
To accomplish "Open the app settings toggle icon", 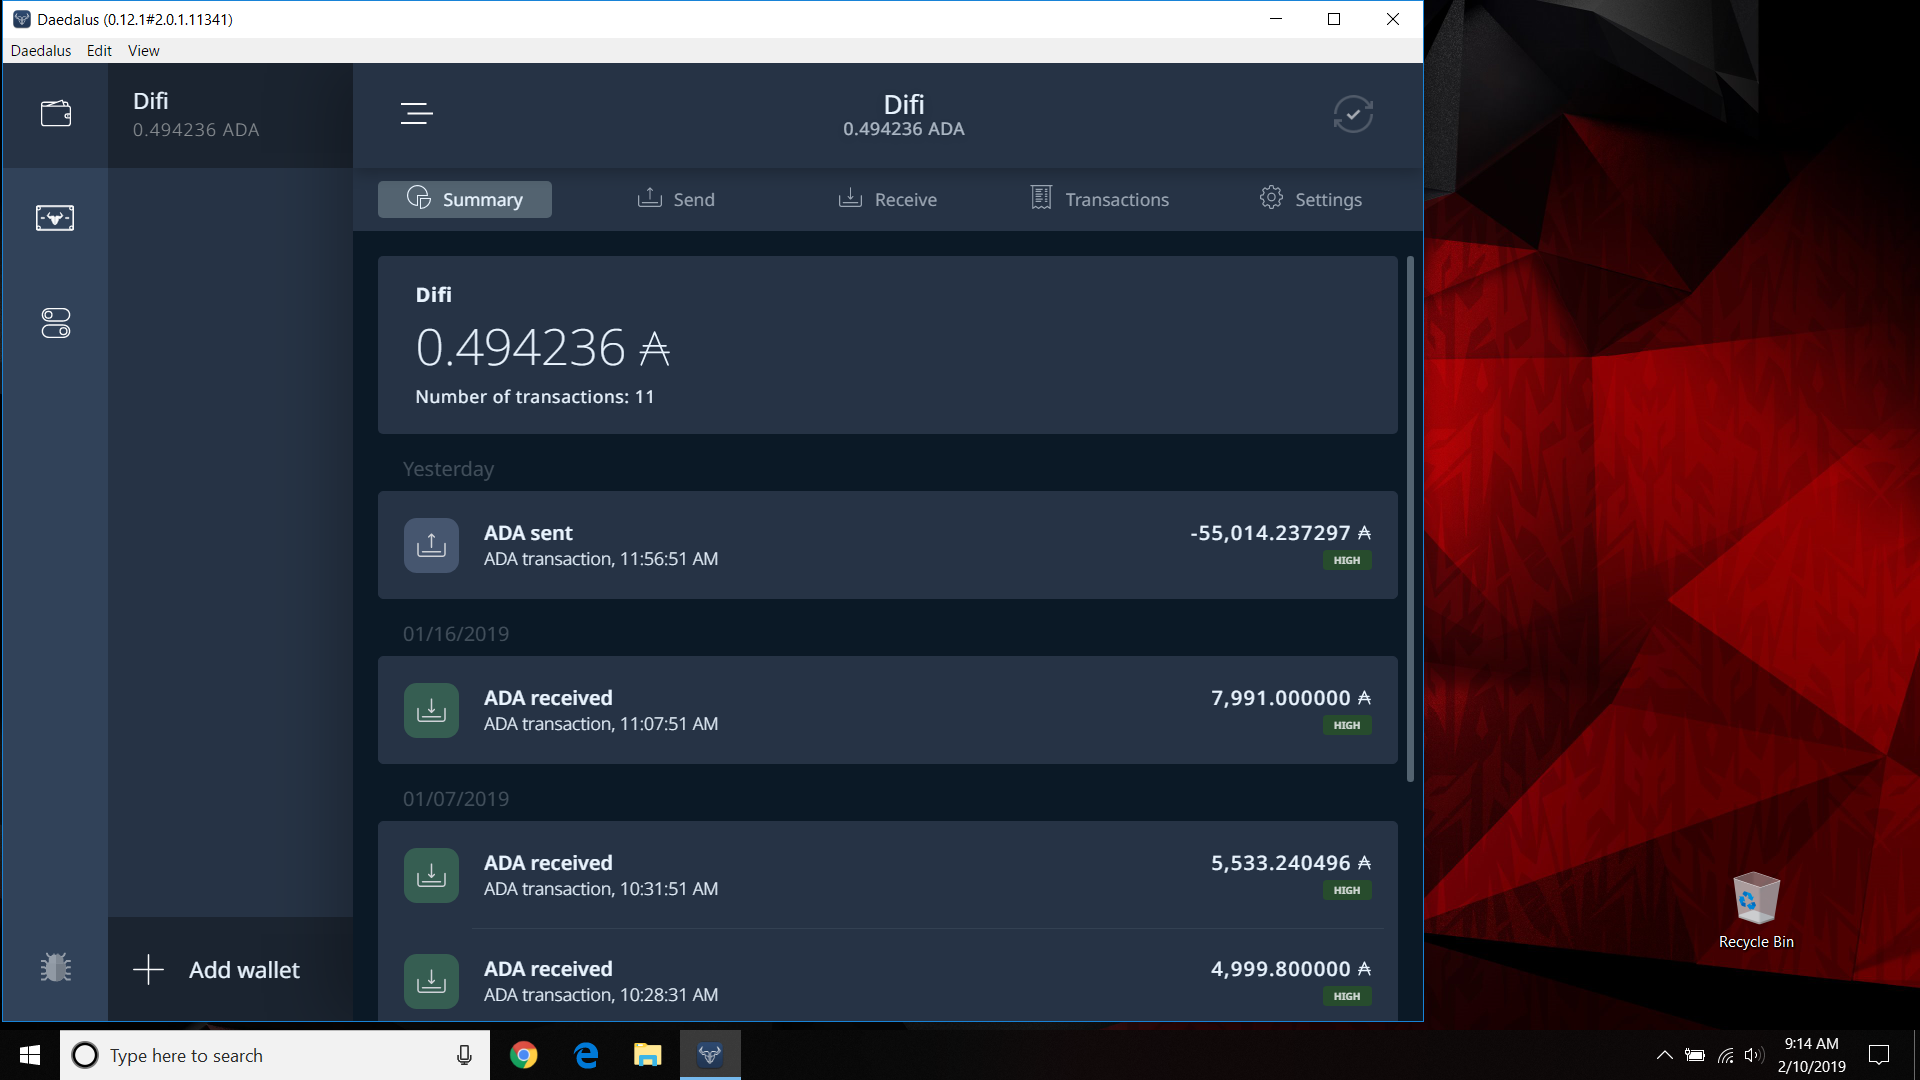I will 56,323.
